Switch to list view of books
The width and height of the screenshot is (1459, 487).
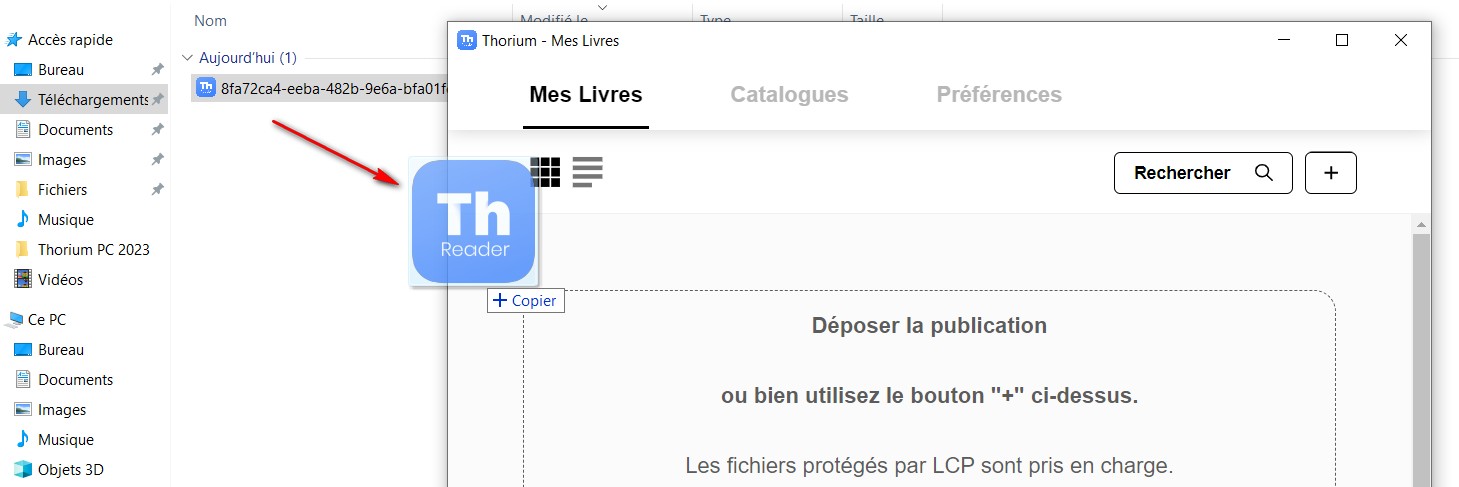[587, 172]
